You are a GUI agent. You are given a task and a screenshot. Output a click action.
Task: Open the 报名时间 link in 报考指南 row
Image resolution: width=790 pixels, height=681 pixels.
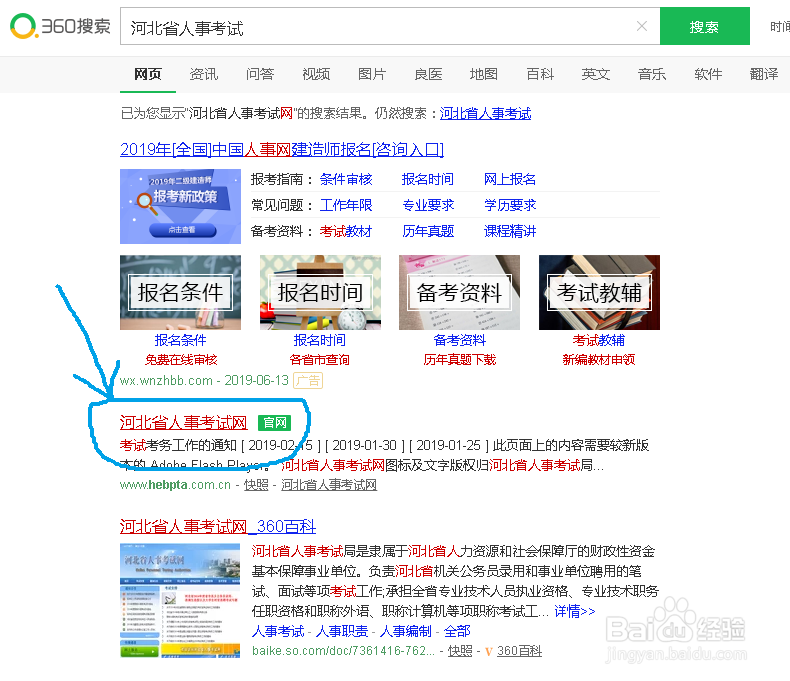pyautogui.click(x=427, y=179)
